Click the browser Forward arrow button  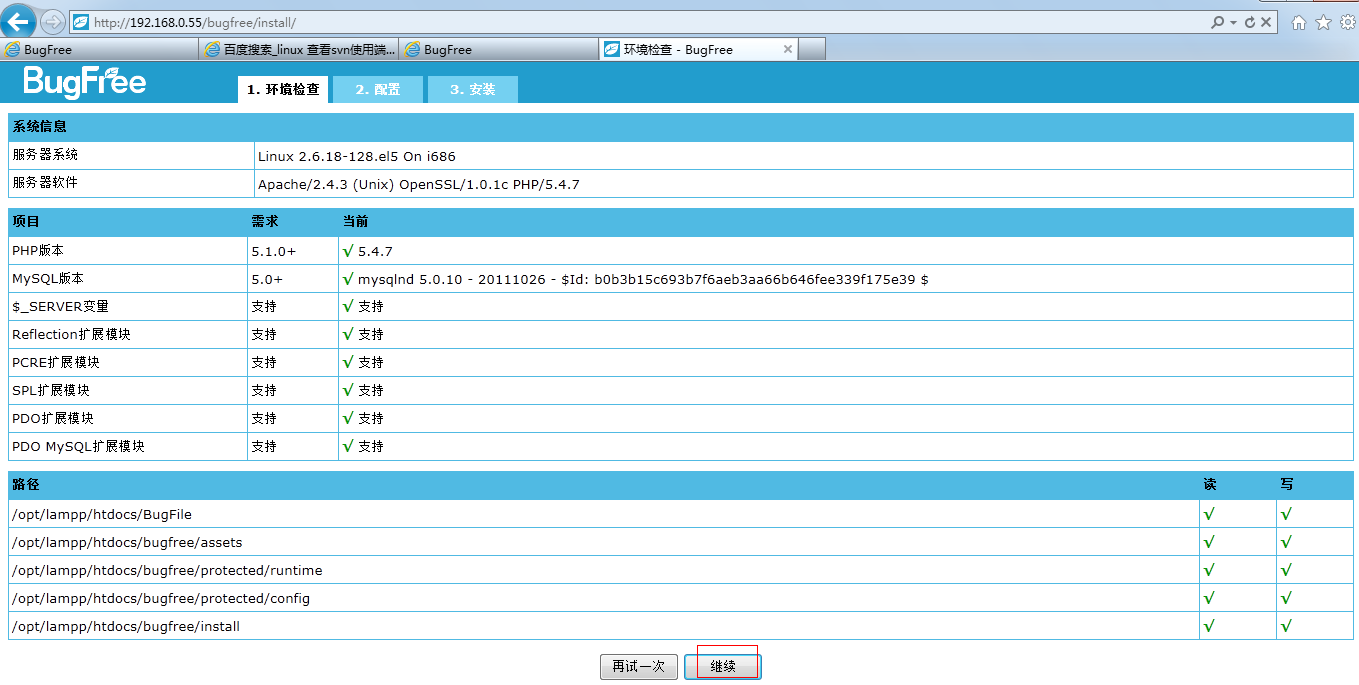tap(53, 22)
